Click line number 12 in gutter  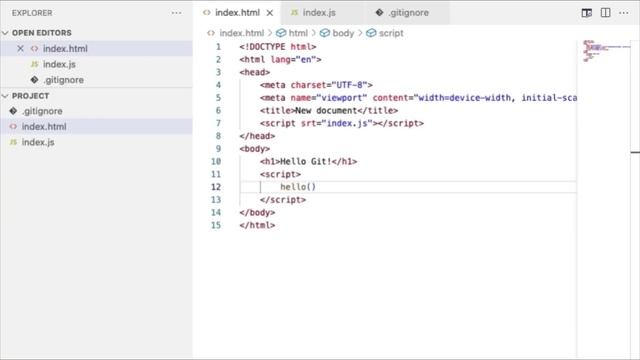(x=216, y=187)
